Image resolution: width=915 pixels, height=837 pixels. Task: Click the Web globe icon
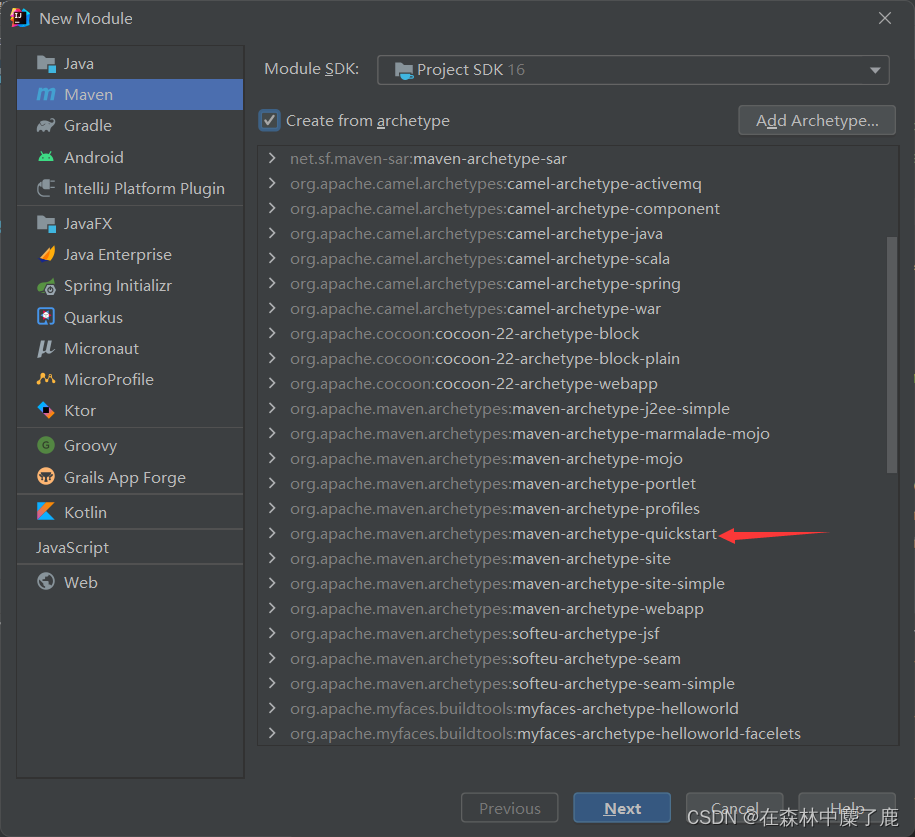click(46, 582)
